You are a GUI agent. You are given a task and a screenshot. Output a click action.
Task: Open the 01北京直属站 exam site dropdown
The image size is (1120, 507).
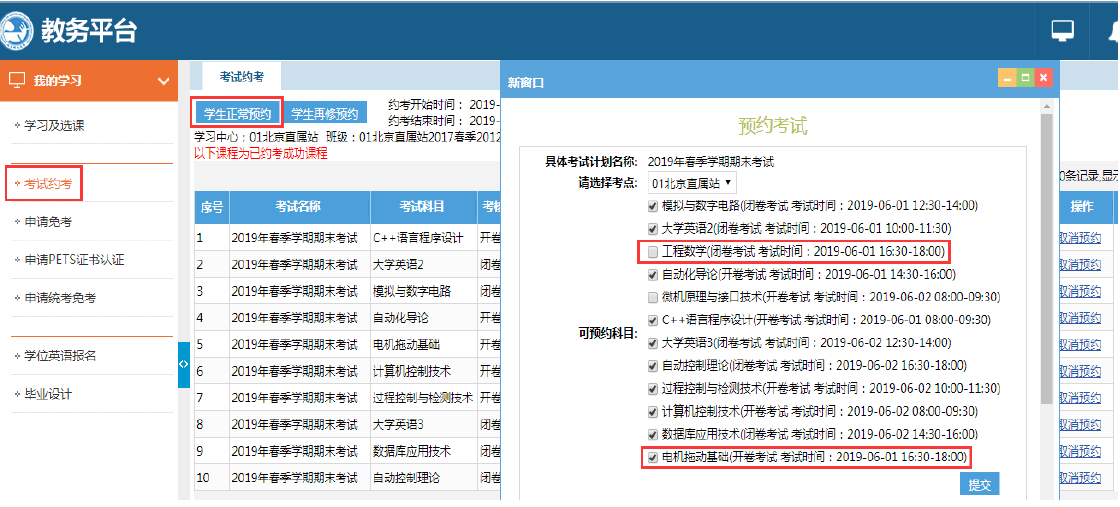tap(692, 183)
